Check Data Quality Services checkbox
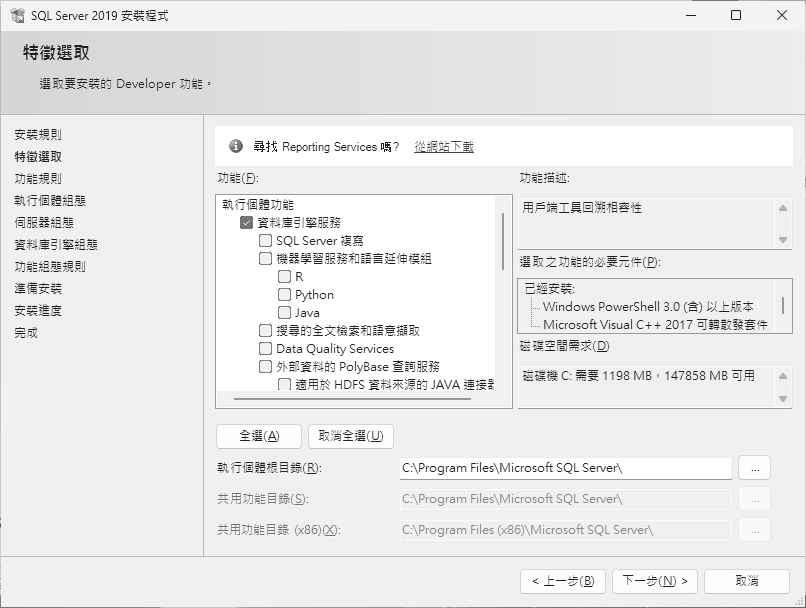 pos(265,348)
